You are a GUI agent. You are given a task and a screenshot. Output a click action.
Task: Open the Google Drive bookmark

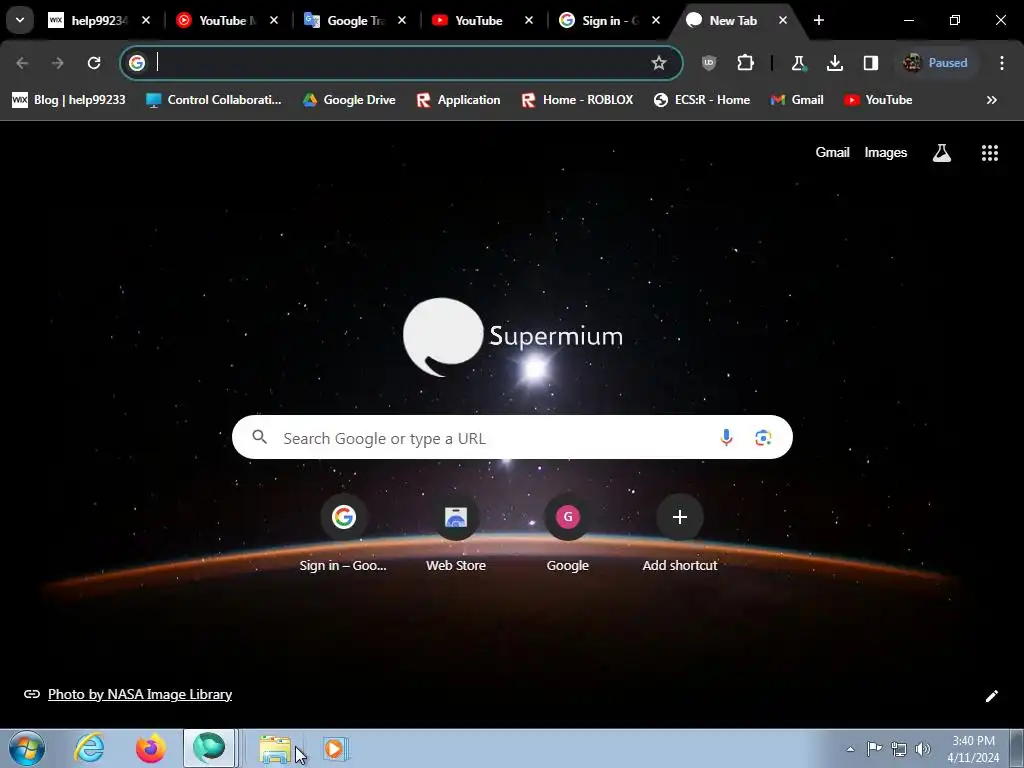tap(349, 100)
